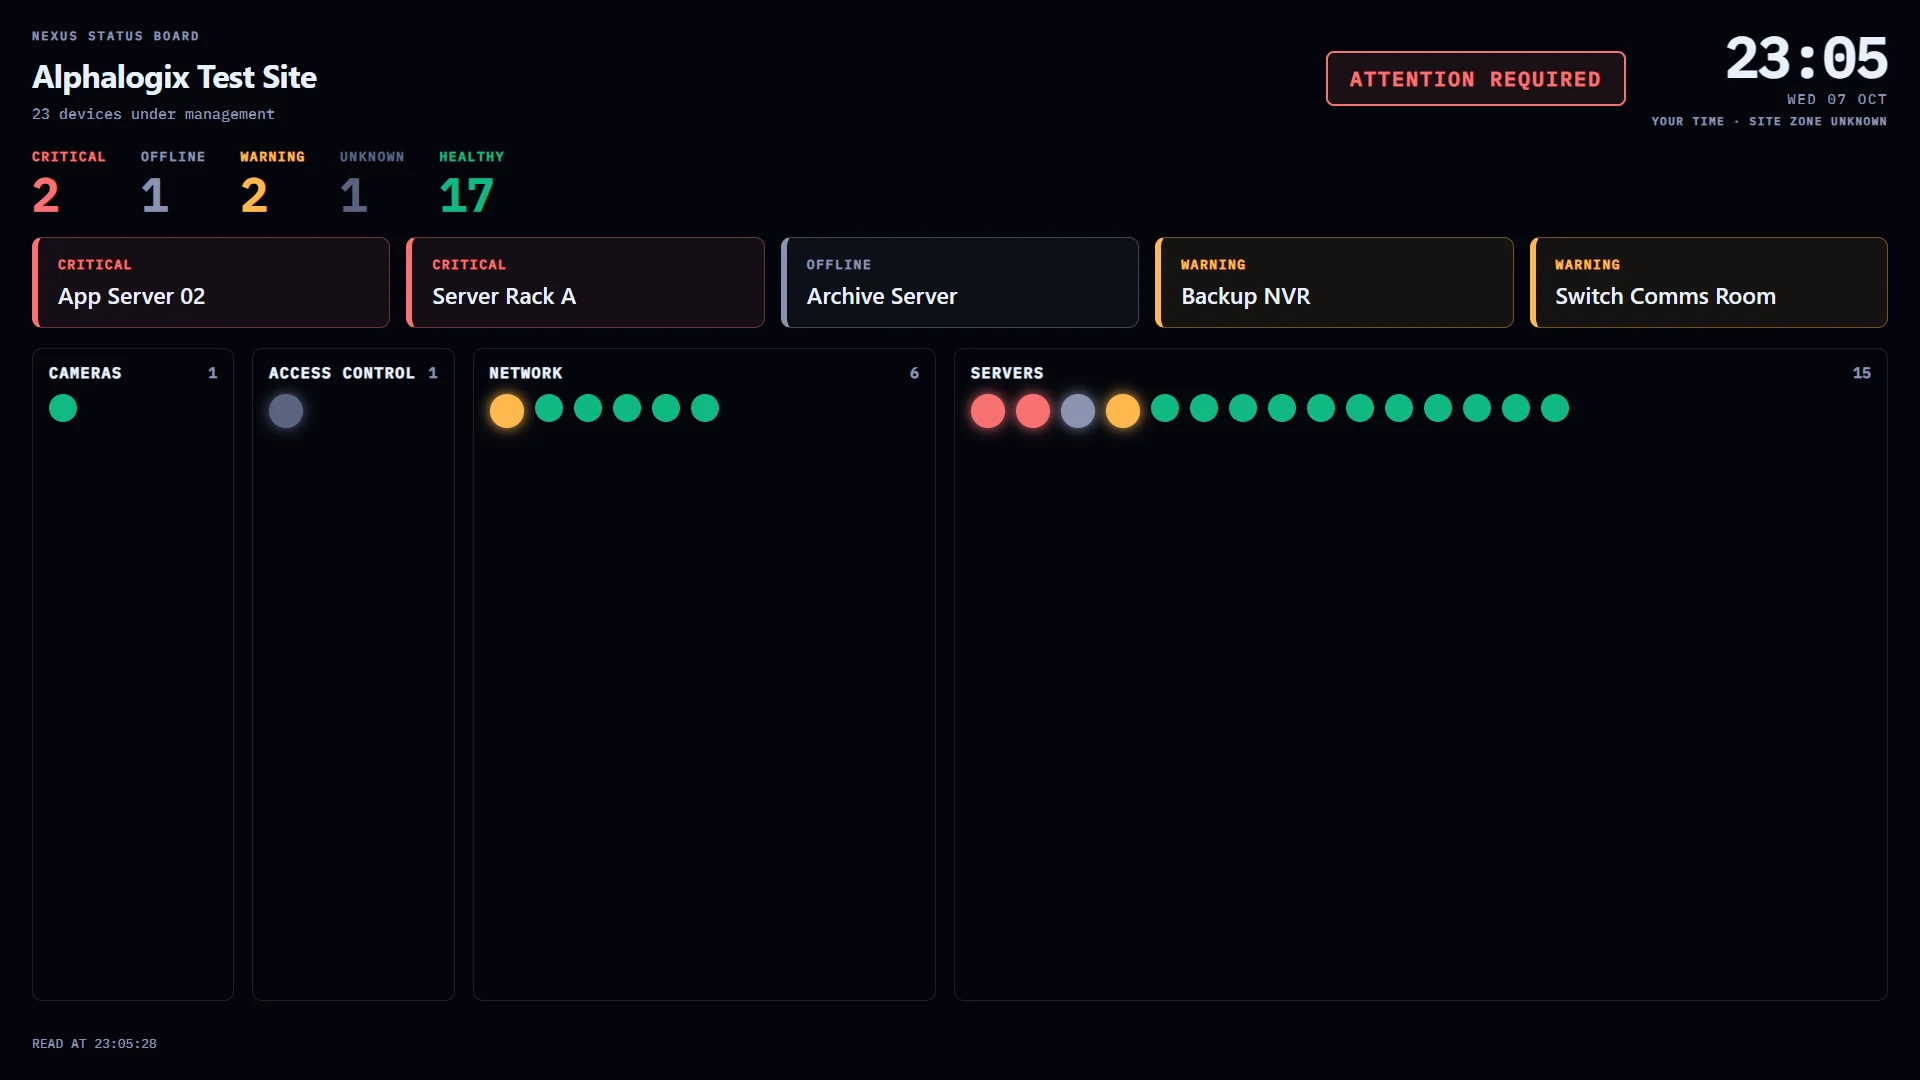Click the Servers panel header
Image resolution: width=1920 pixels, height=1080 pixels.
tap(1420, 373)
